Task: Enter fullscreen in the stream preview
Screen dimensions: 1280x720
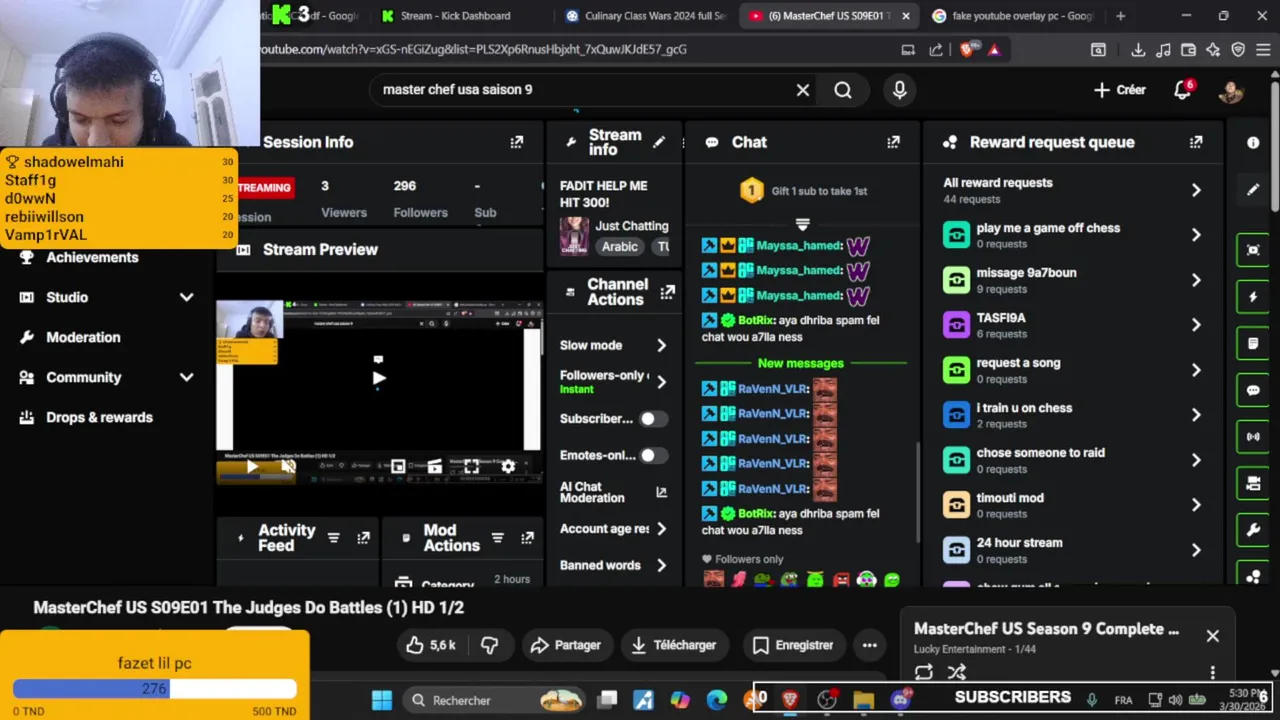Action: click(x=471, y=466)
